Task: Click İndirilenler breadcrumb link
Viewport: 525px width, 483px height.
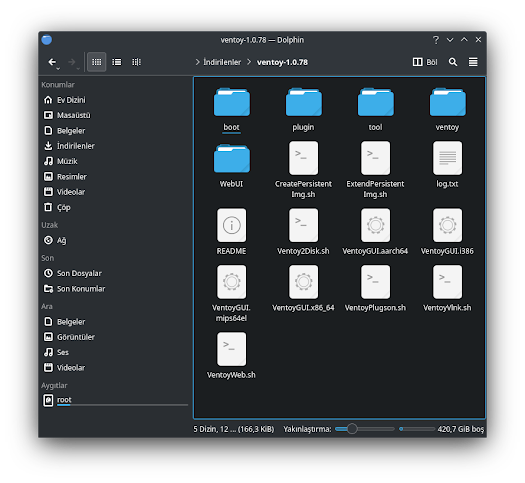Action: 222,62
